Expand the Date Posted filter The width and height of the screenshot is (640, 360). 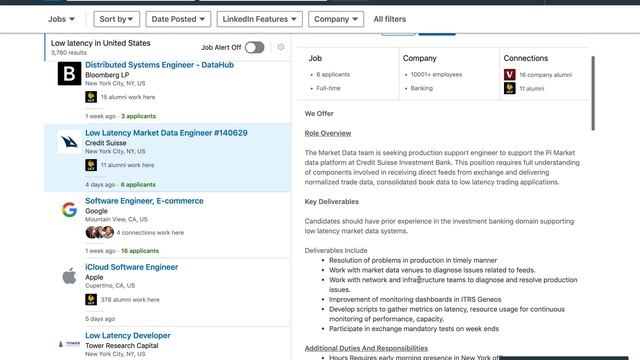pyautogui.click(x=178, y=19)
